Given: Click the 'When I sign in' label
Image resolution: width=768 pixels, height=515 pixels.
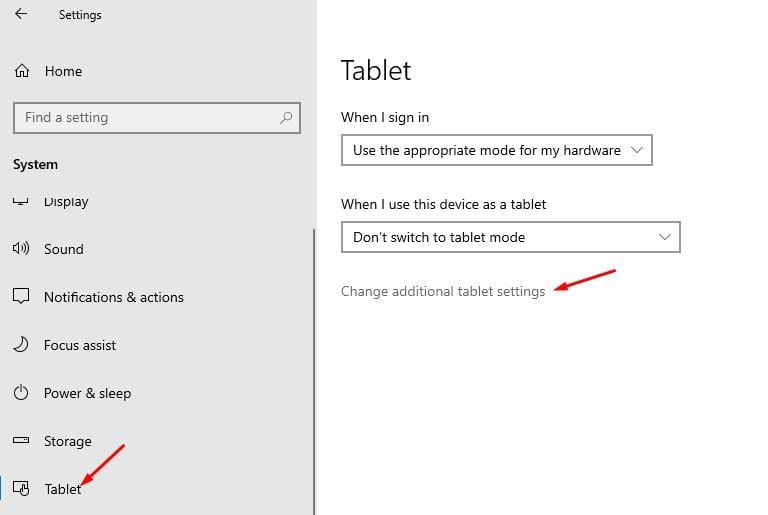Looking at the screenshot, I should point(385,118).
